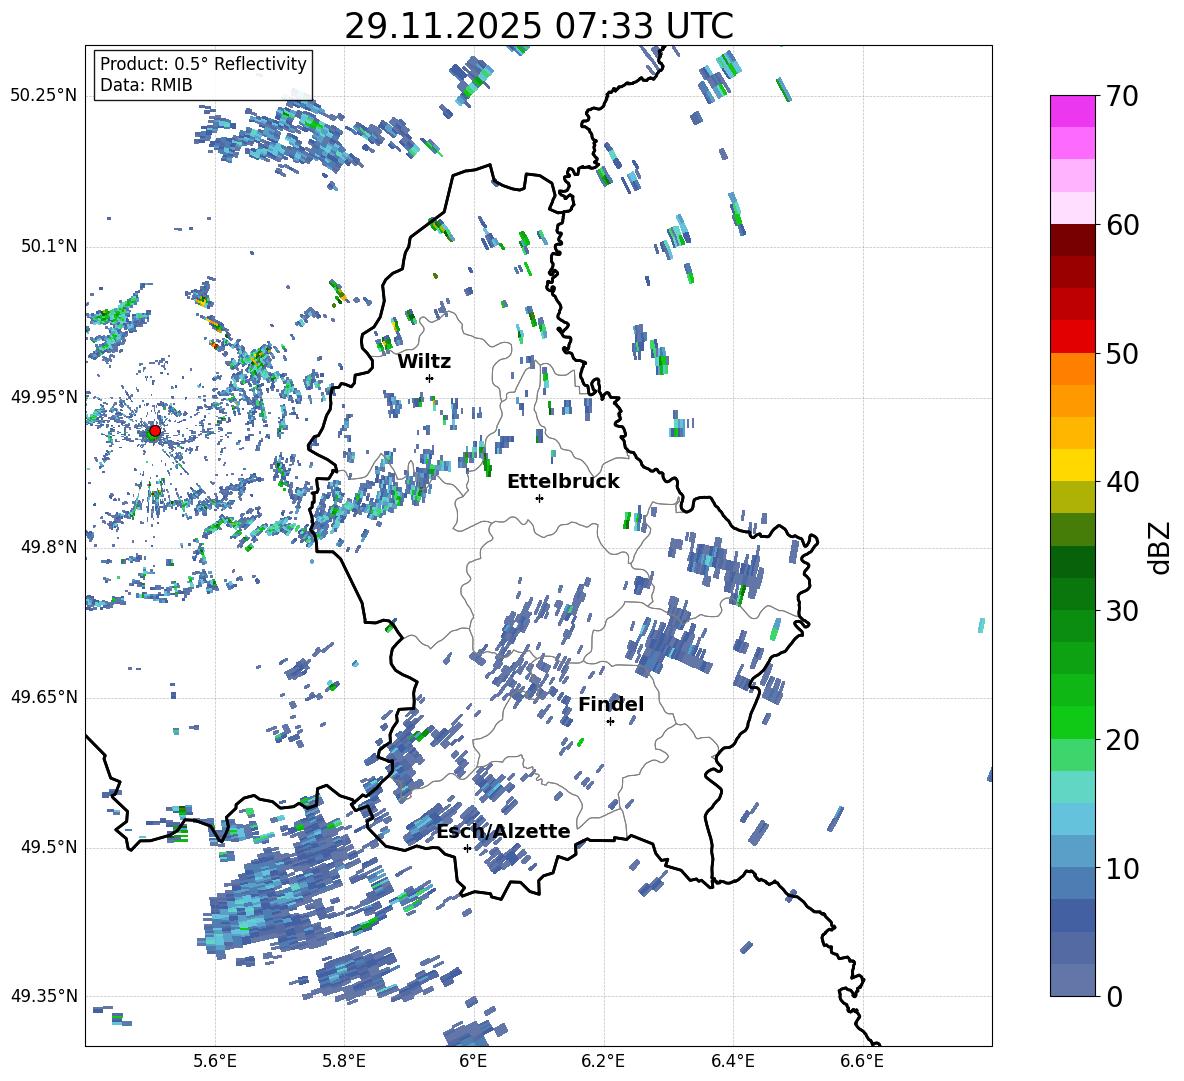The width and height of the screenshot is (1184, 1081).
Task: Click the 49.35°N latitude tick label
Action: coord(43,996)
